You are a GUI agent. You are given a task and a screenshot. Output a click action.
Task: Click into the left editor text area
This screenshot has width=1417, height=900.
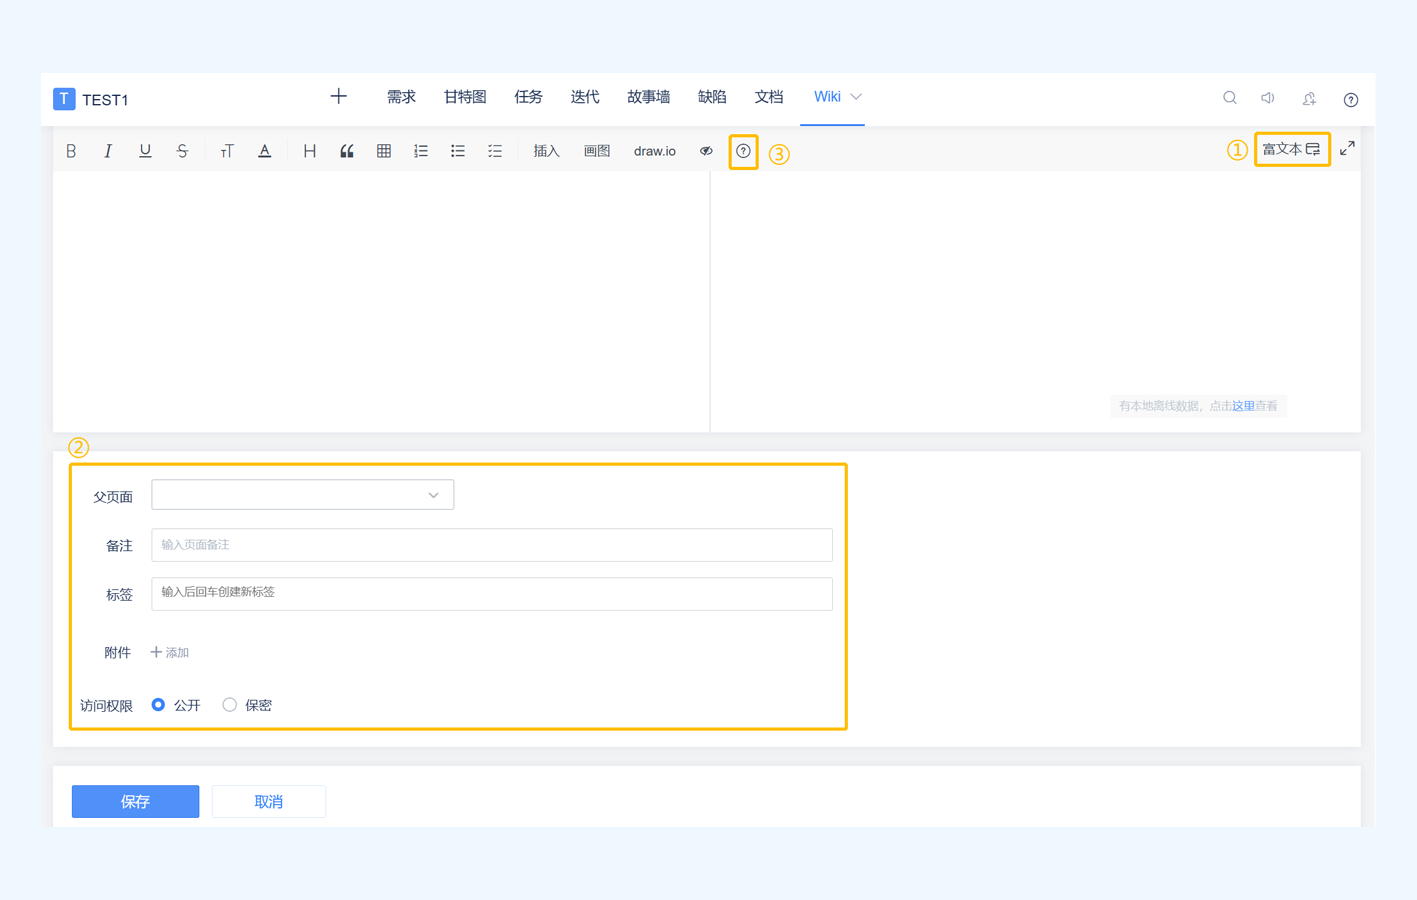[381, 301]
